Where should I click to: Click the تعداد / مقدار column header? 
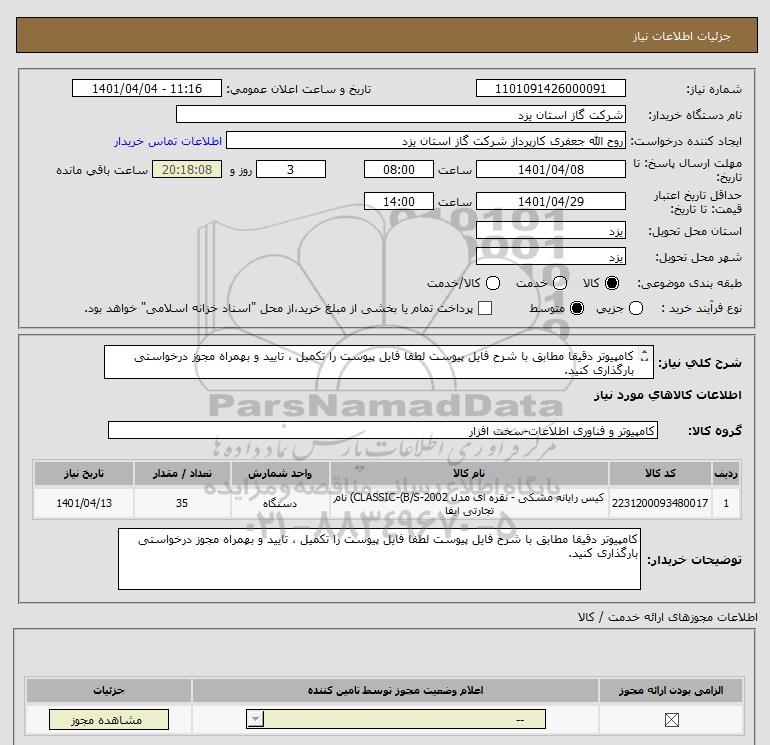[182, 473]
